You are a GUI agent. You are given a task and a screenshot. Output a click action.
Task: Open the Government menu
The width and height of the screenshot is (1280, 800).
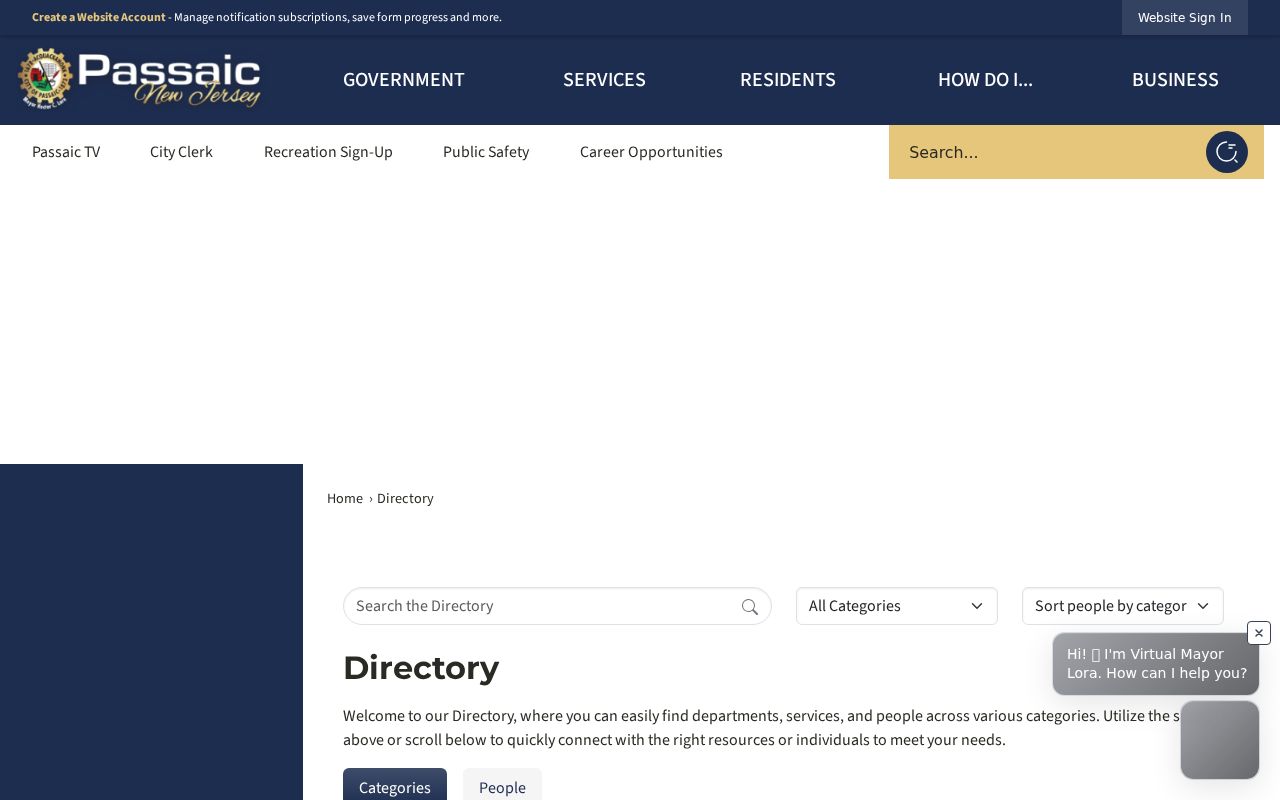point(404,80)
